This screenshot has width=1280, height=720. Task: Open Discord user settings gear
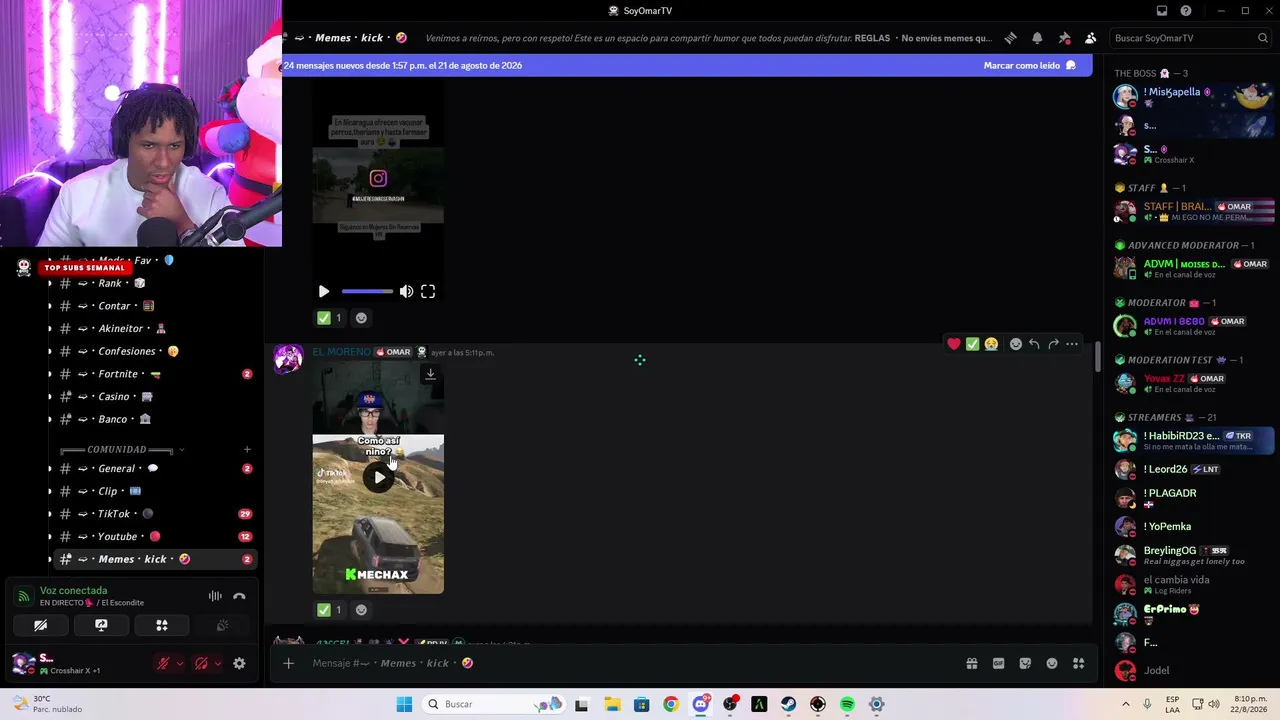pos(239,663)
